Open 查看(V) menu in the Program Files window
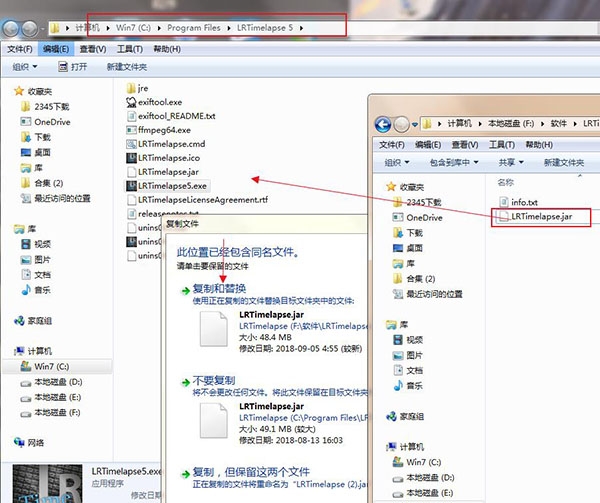The image size is (600, 503). pos(93,49)
